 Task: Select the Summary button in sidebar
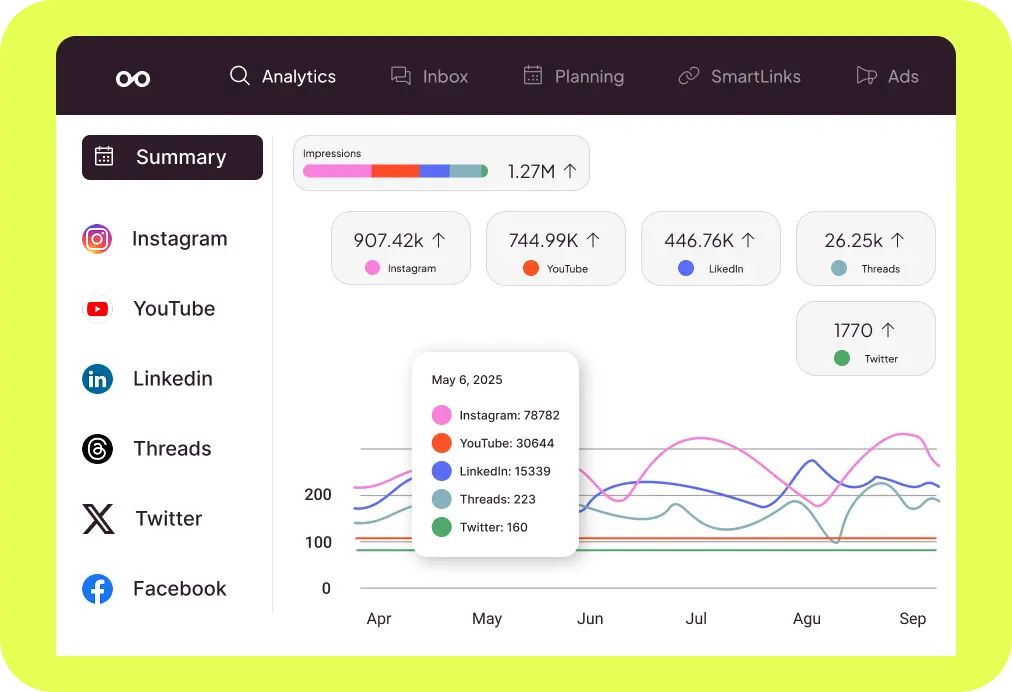(x=172, y=157)
